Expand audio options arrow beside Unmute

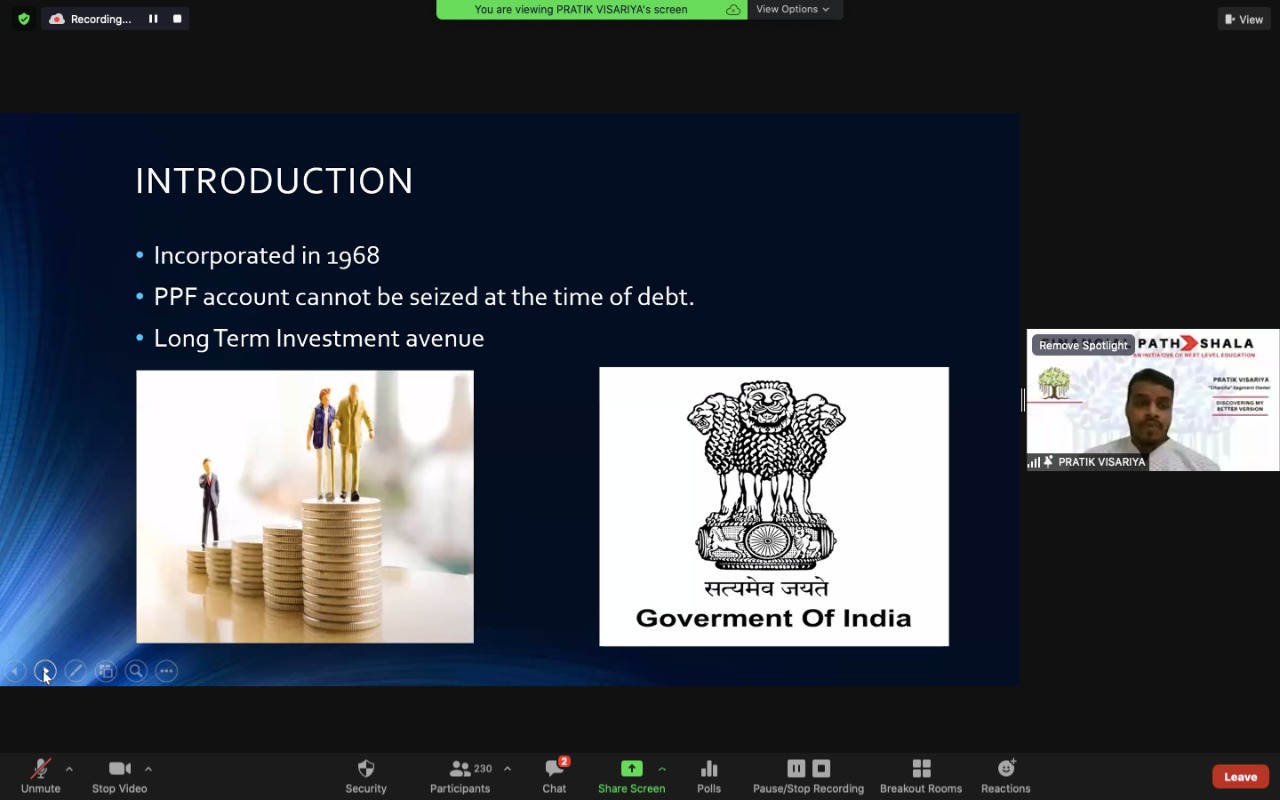coord(69,769)
